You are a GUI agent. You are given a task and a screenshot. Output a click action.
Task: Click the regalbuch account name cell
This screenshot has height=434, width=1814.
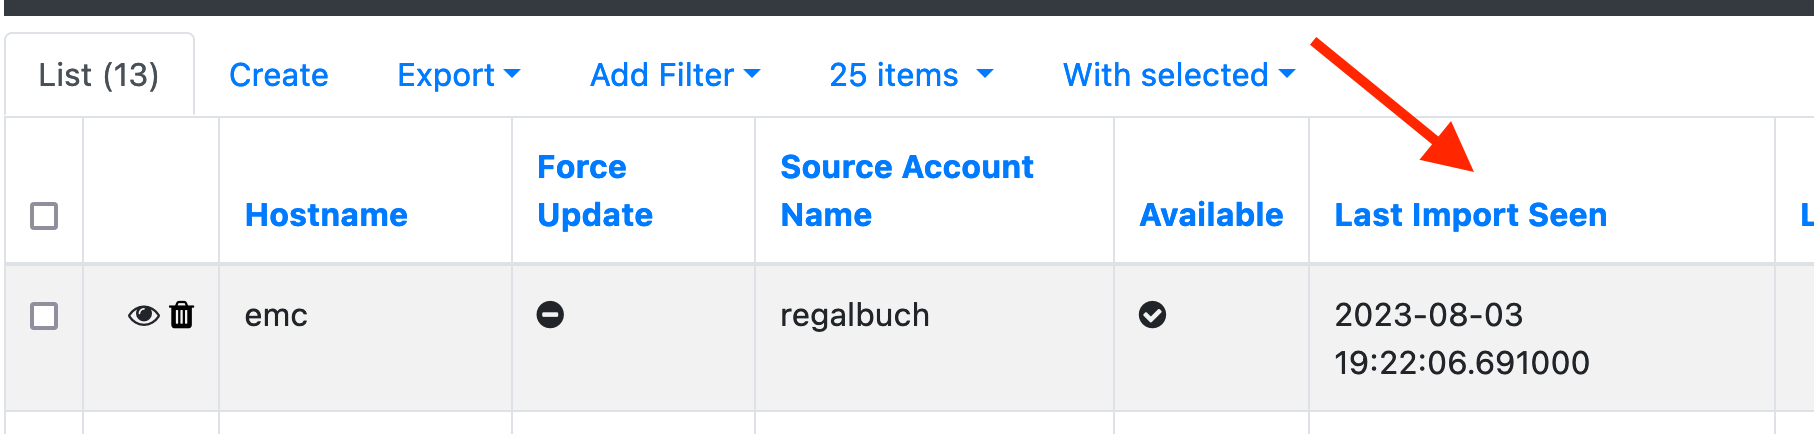(855, 315)
